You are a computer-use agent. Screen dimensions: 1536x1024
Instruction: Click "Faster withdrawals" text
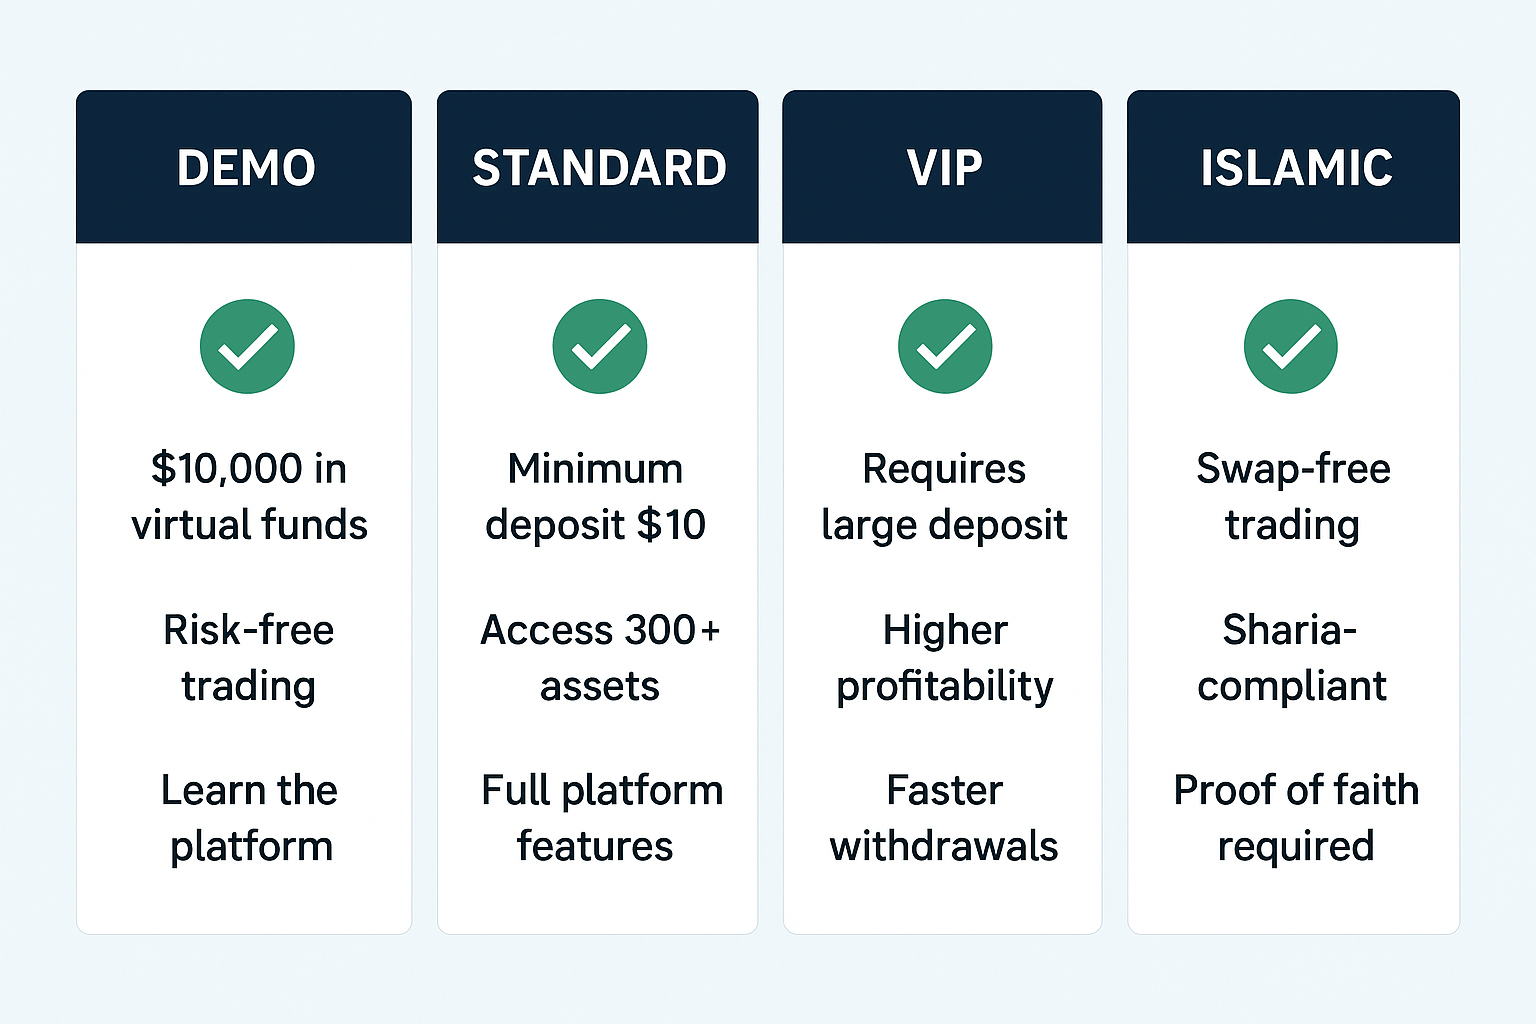point(944,817)
